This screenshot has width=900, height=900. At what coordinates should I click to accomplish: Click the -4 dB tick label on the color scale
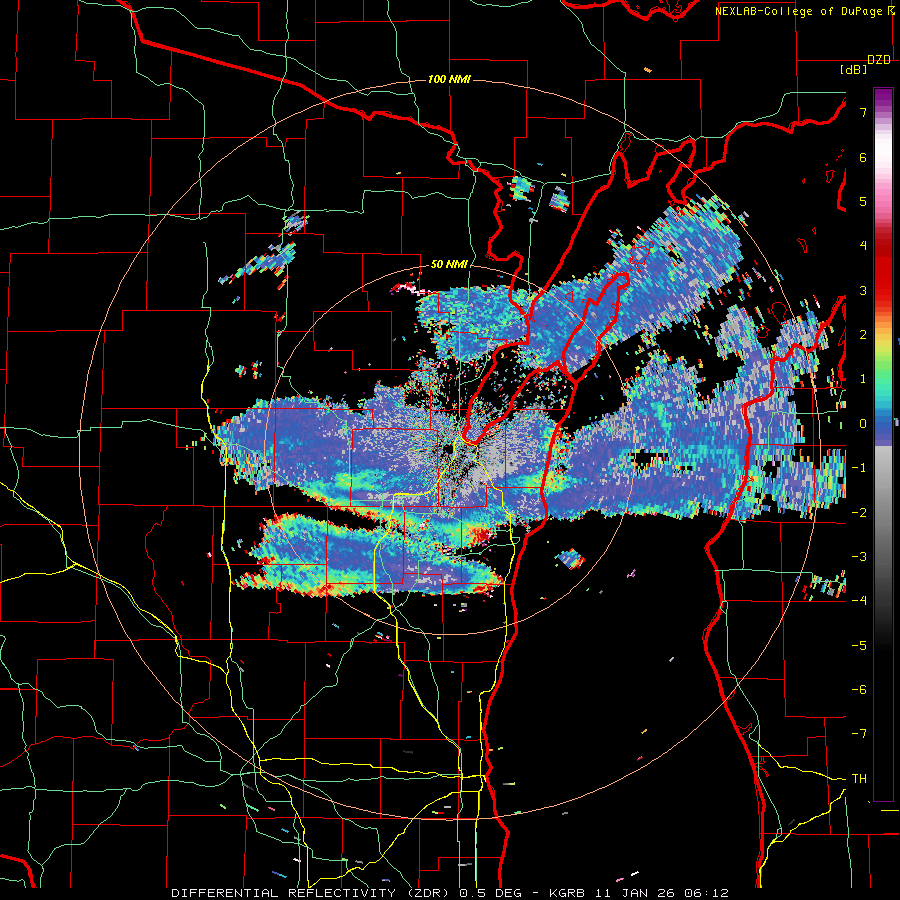(x=859, y=600)
